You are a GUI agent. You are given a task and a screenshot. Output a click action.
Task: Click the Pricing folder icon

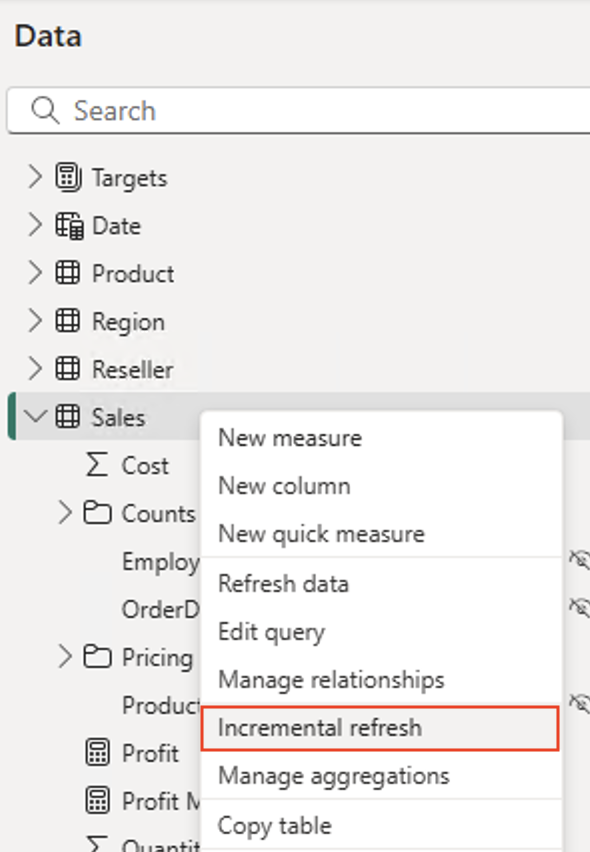point(97,656)
